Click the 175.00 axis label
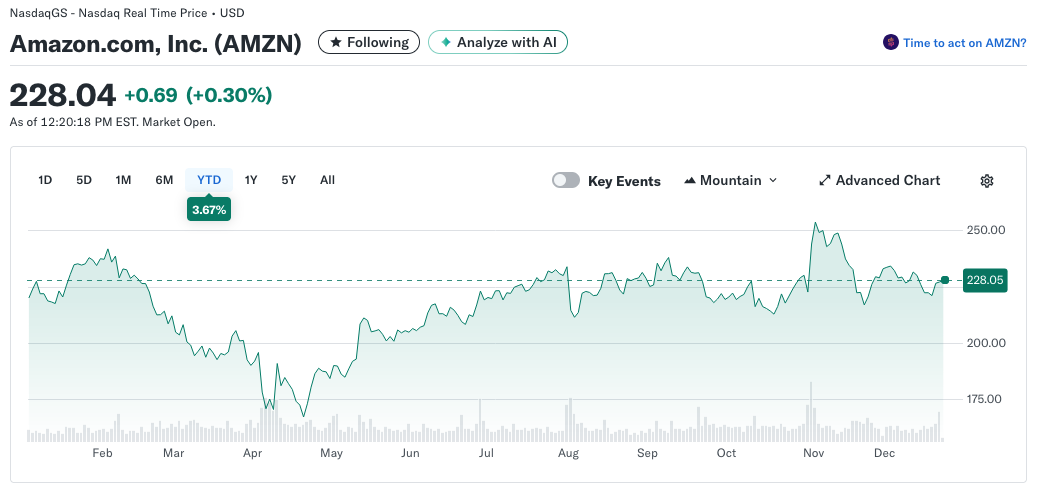The image size is (1038, 492). coord(986,399)
